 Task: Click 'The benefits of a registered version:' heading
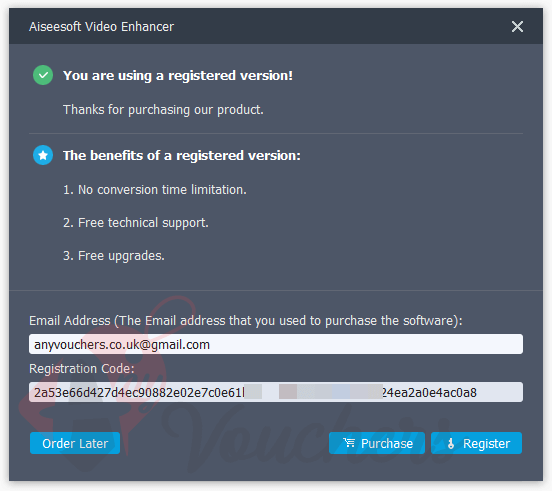tap(182, 156)
